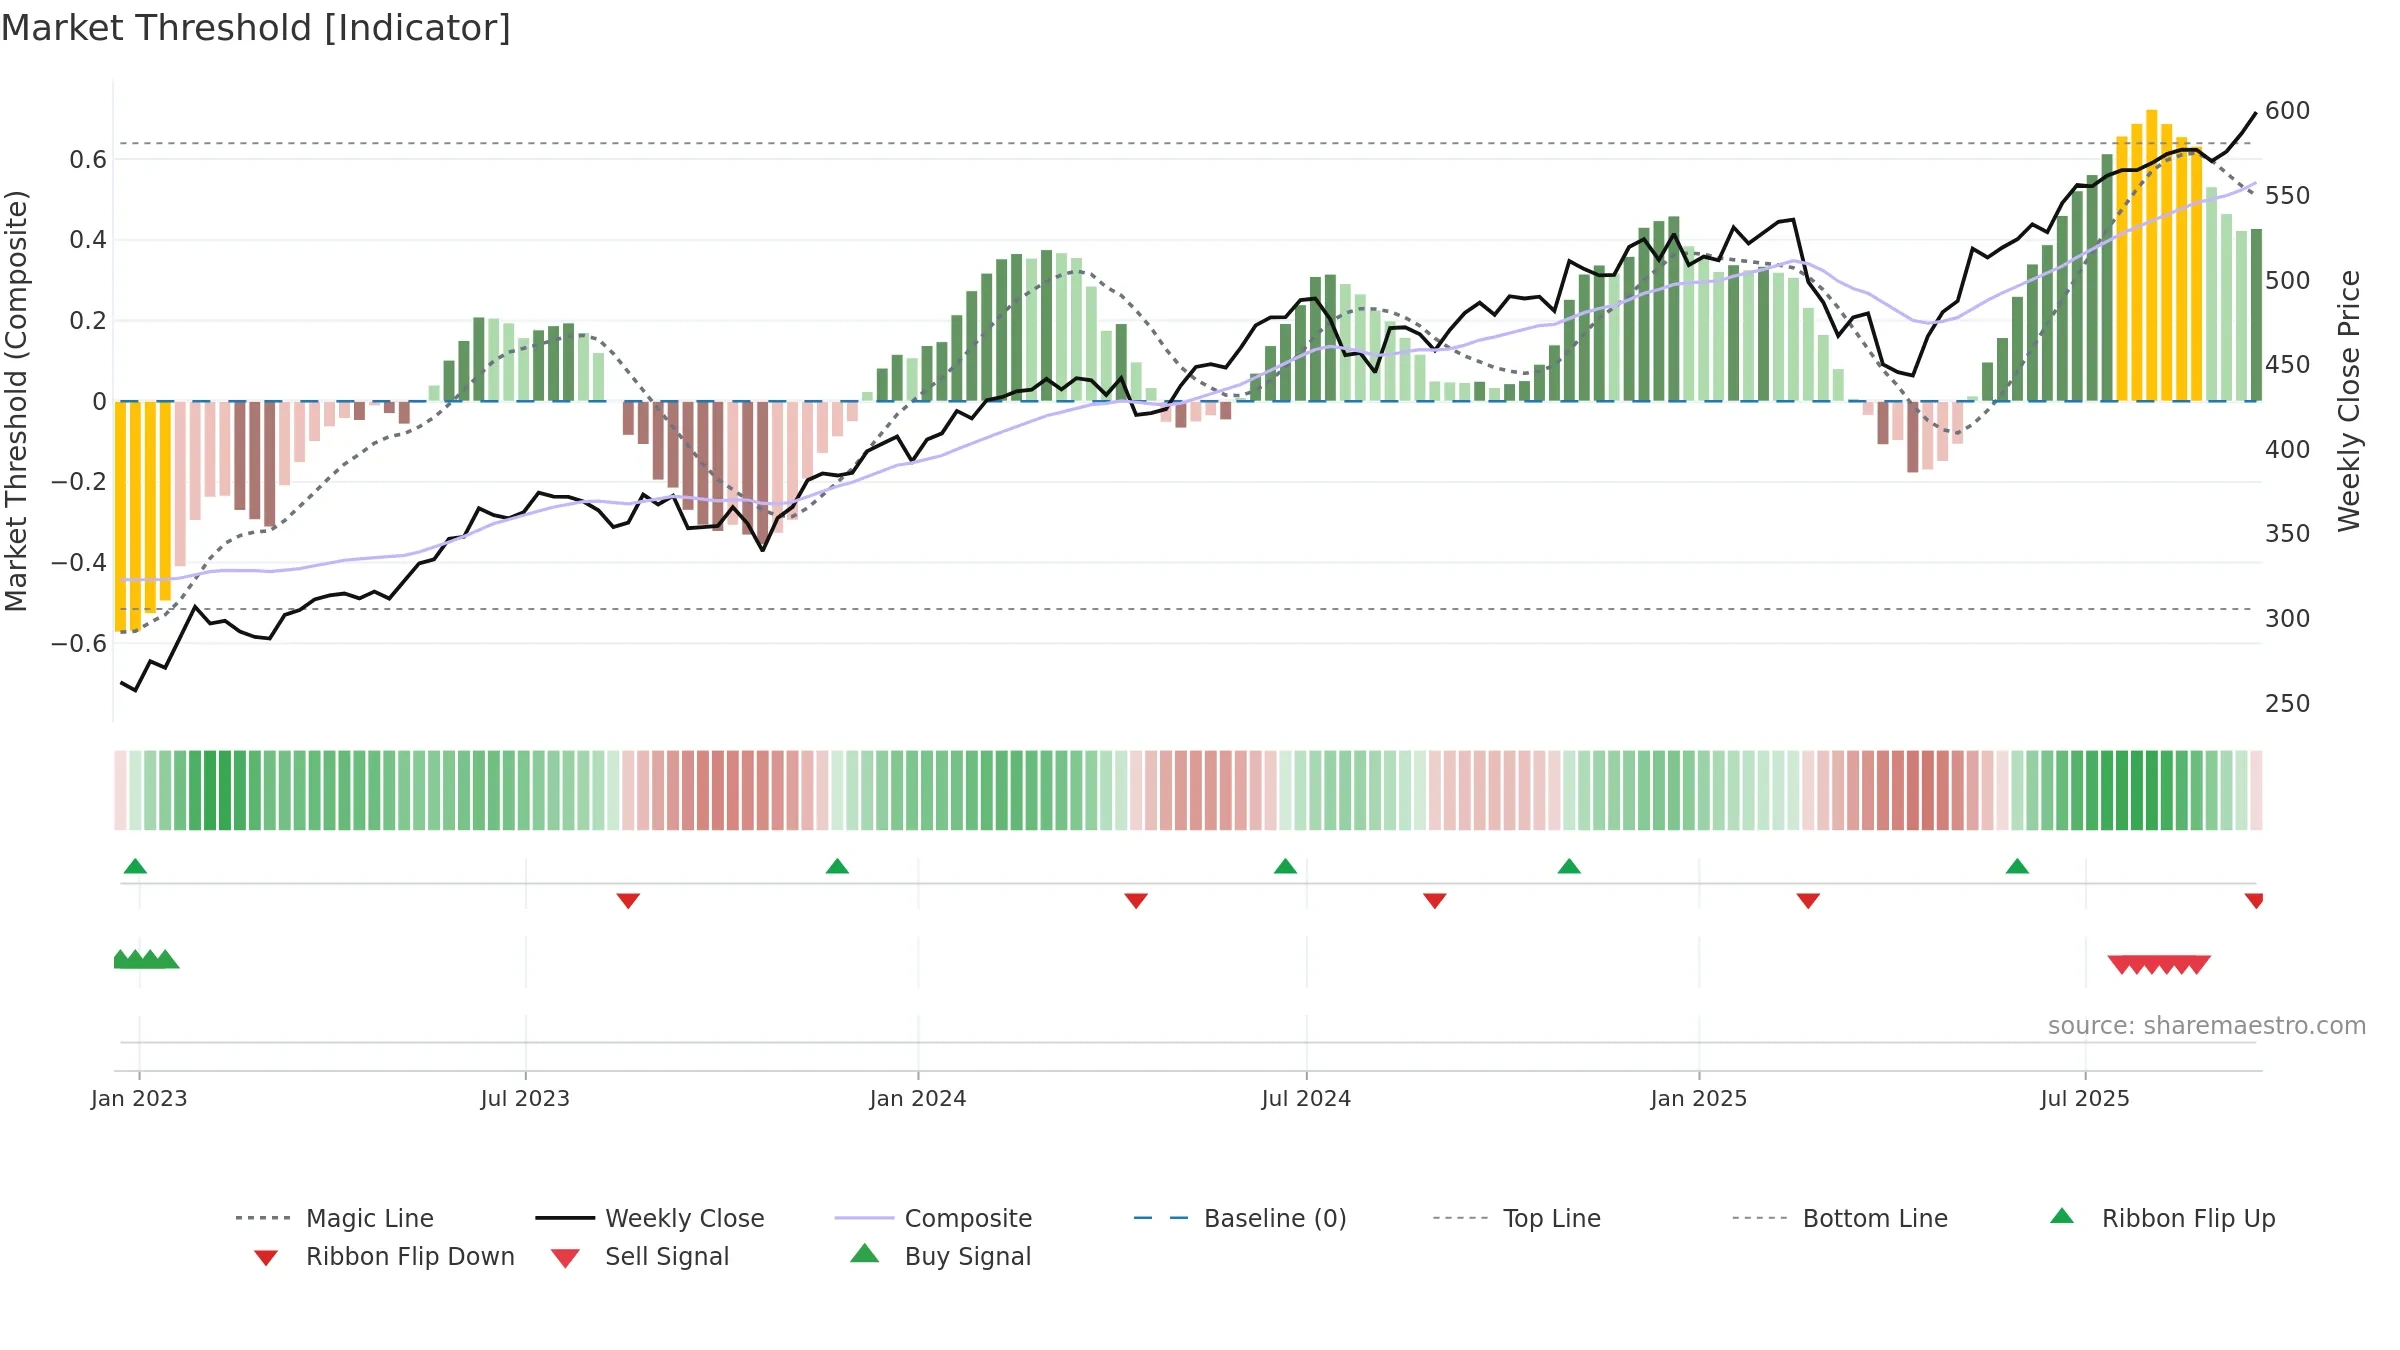Toggle Ribbon Flip Down legend entry

(x=384, y=1256)
